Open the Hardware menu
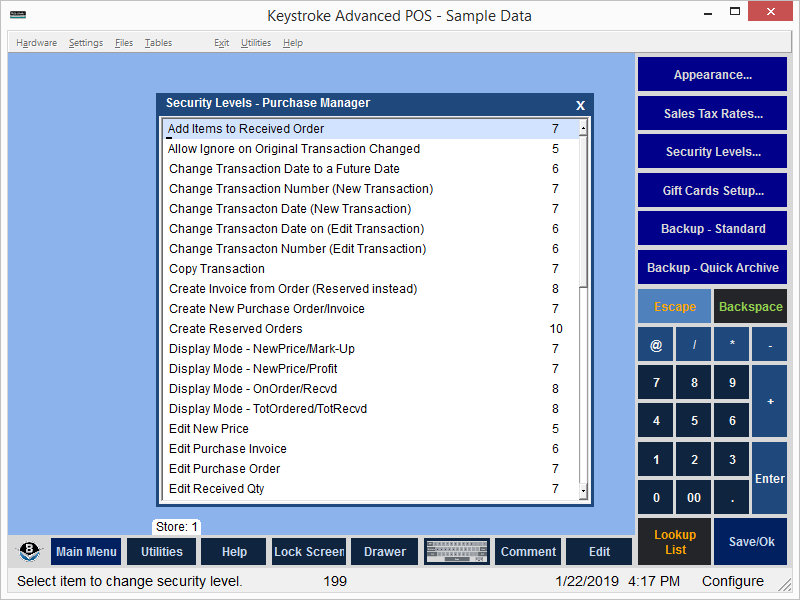The width and height of the screenshot is (800, 600). (36, 43)
